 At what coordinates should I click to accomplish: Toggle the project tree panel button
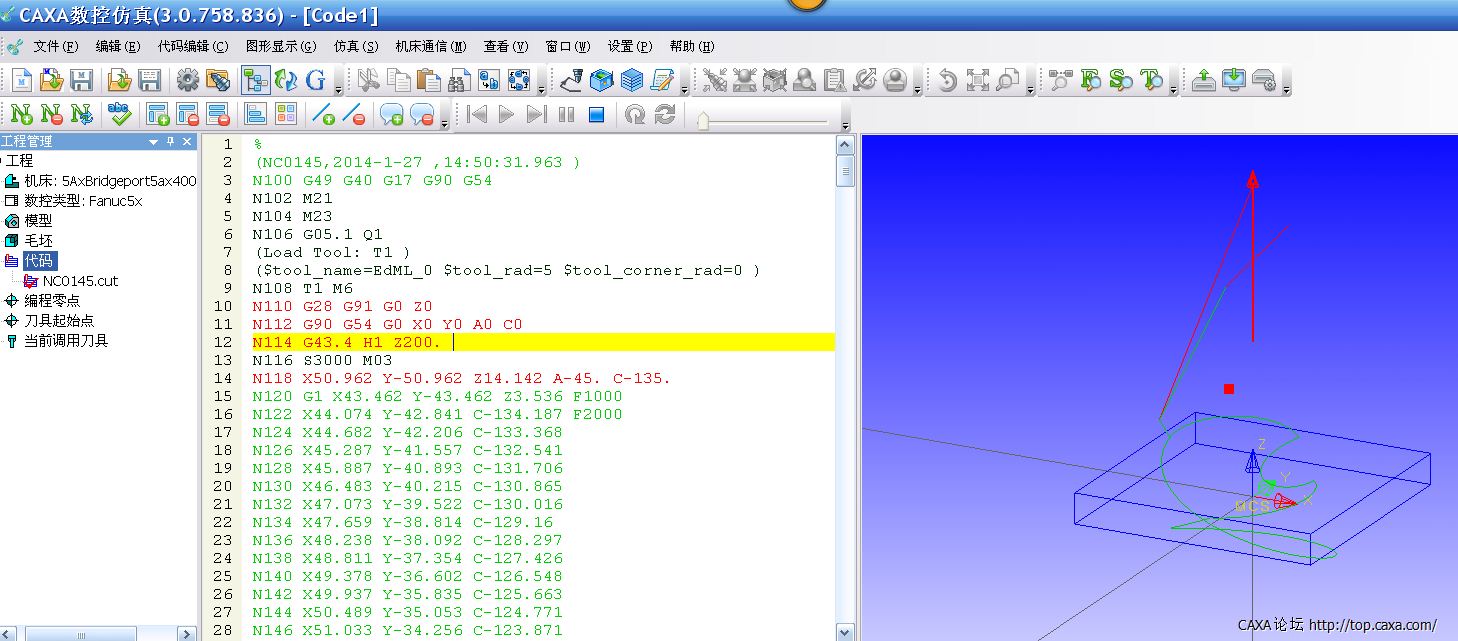256,81
